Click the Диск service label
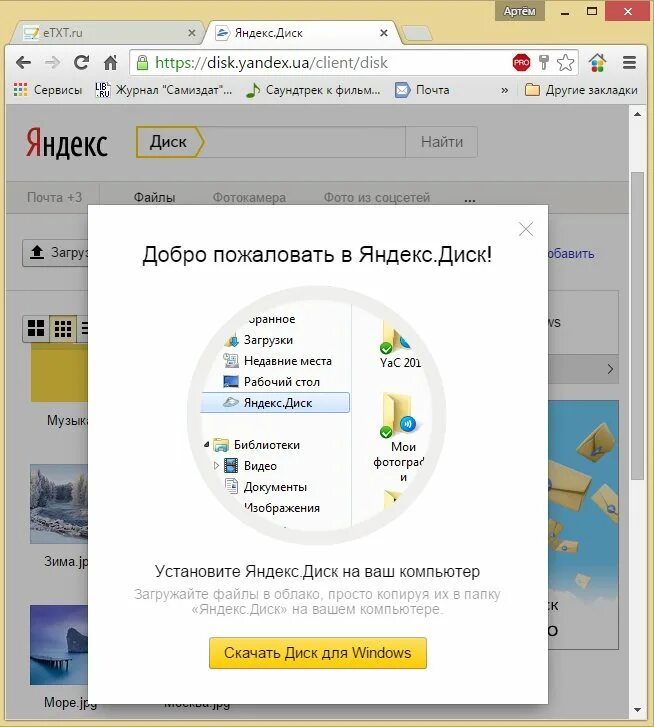The width and height of the screenshot is (654, 727). (168, 142)
